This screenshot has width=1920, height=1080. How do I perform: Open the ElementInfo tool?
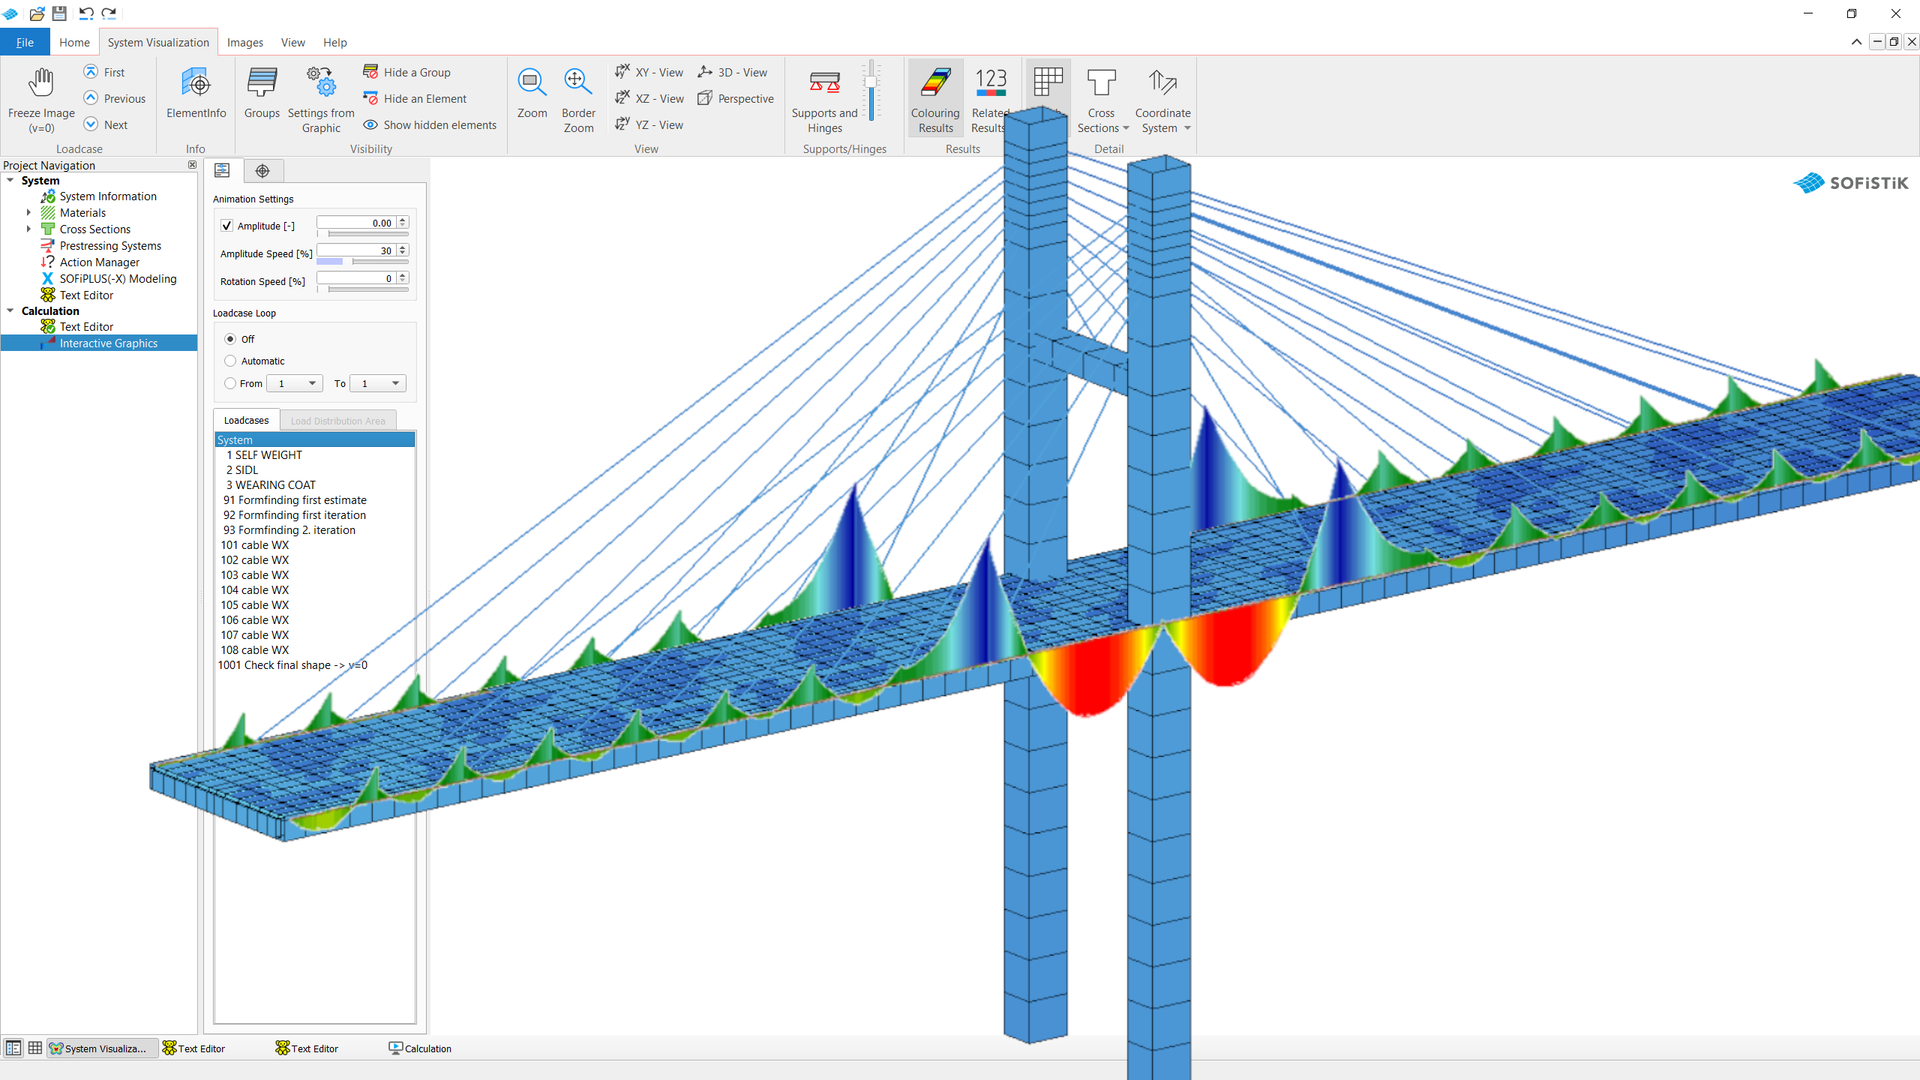point(196,84)
